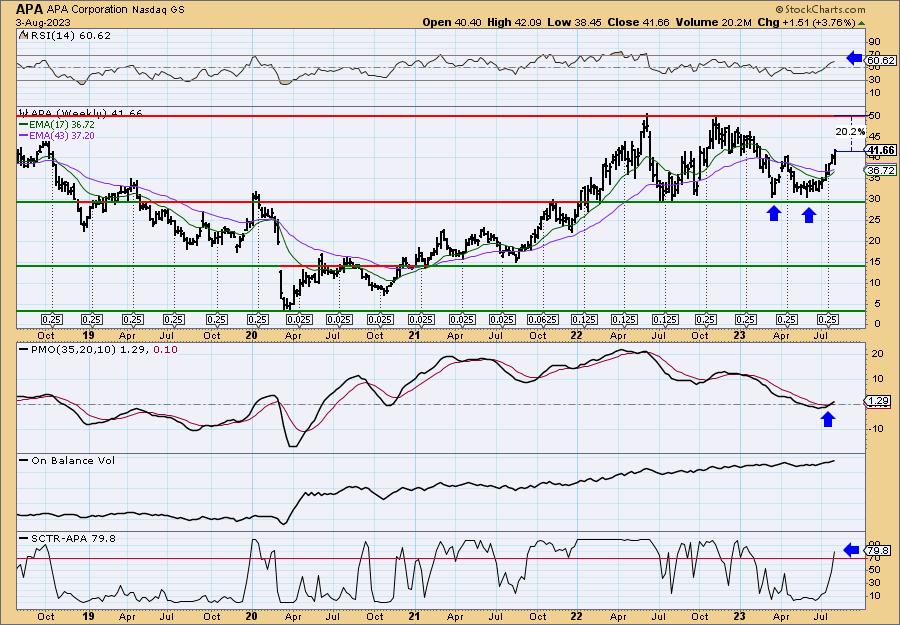900x625 pixels.
Task: Select the 'On Balance Vol' panel label
Action: point(67,460)
